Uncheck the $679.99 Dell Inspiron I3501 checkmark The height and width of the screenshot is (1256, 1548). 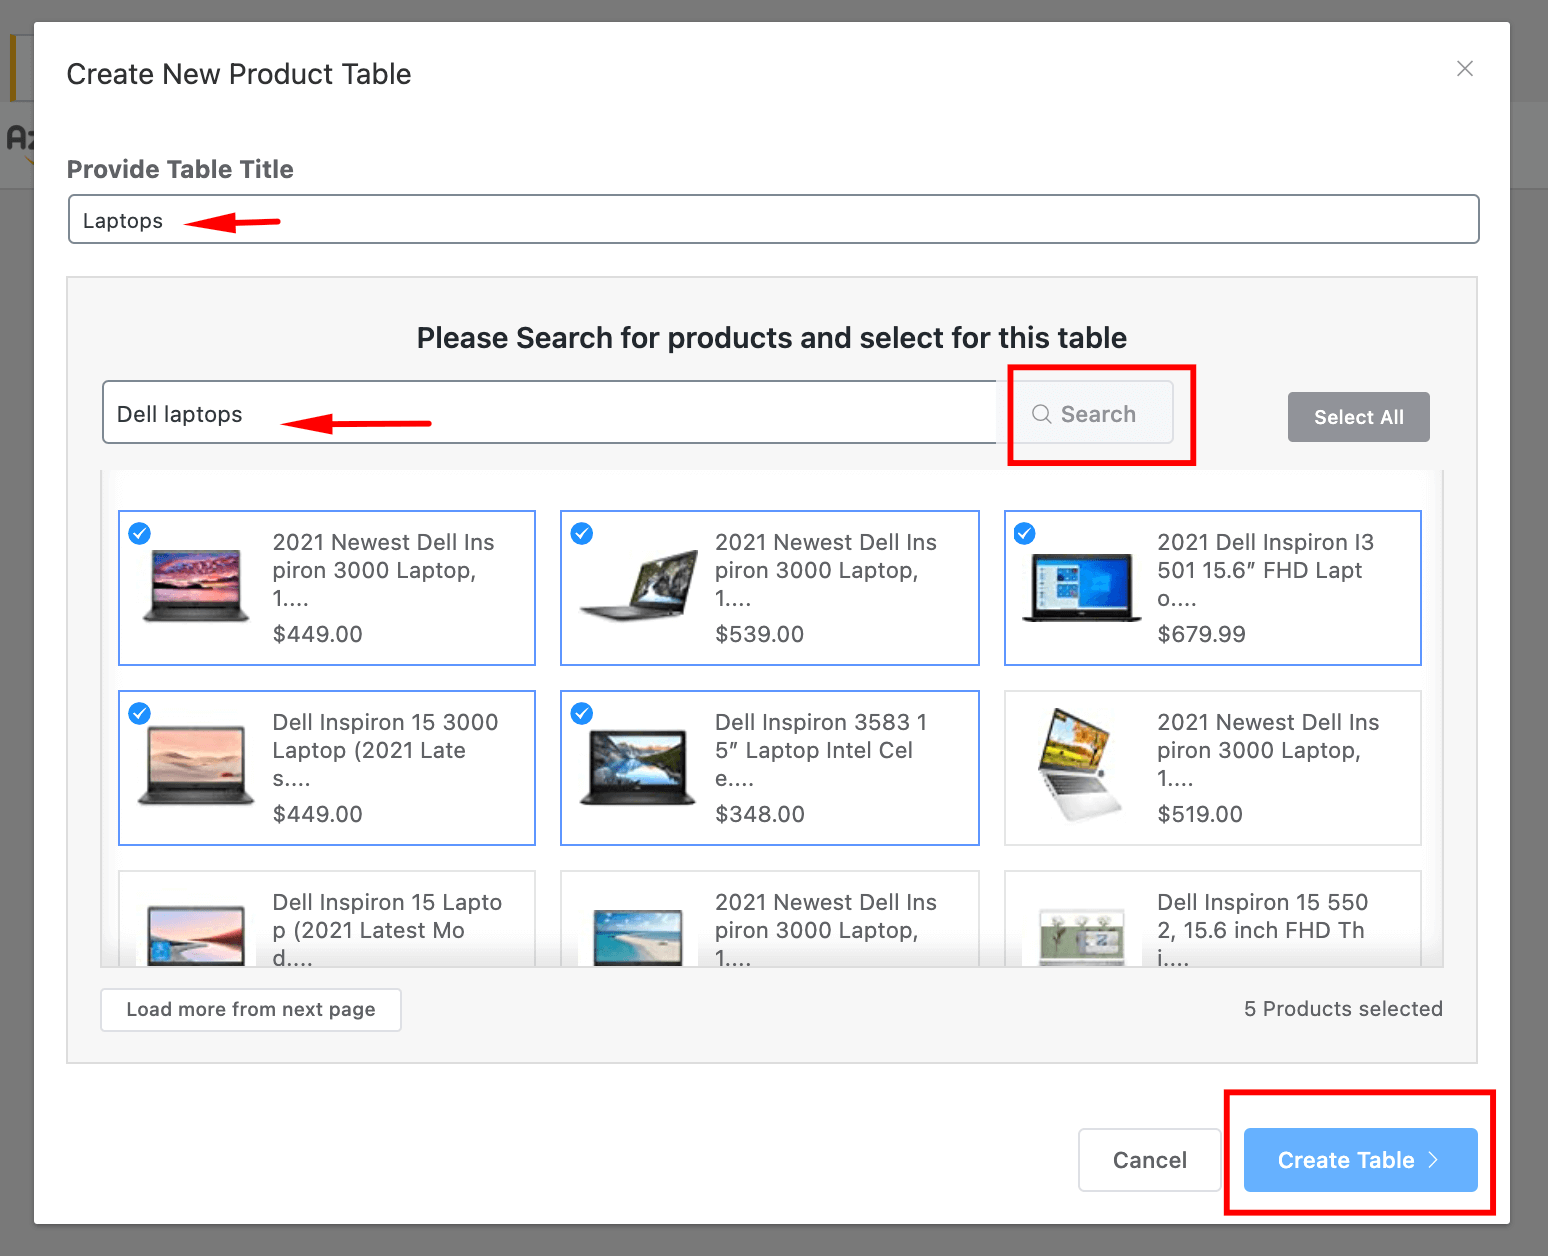coord(1025,534)
